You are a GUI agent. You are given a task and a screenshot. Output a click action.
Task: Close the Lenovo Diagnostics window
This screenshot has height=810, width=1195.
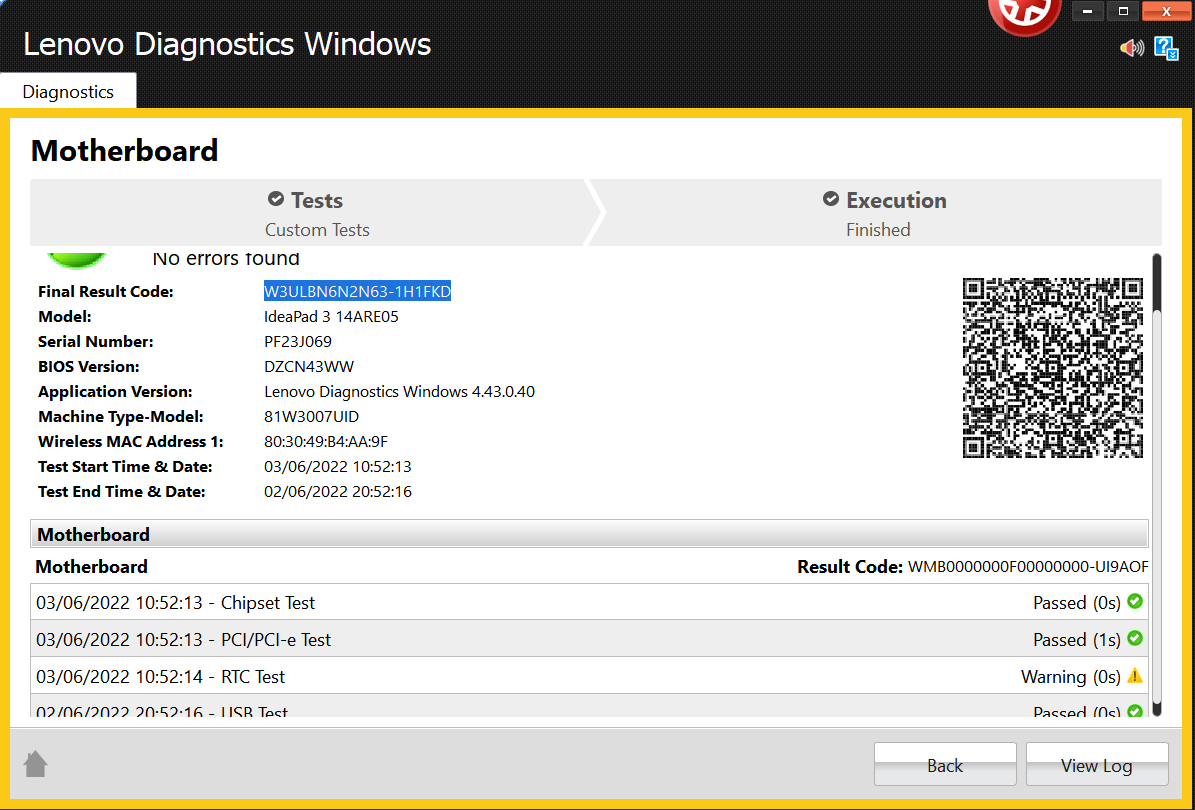click(1167, 11)
